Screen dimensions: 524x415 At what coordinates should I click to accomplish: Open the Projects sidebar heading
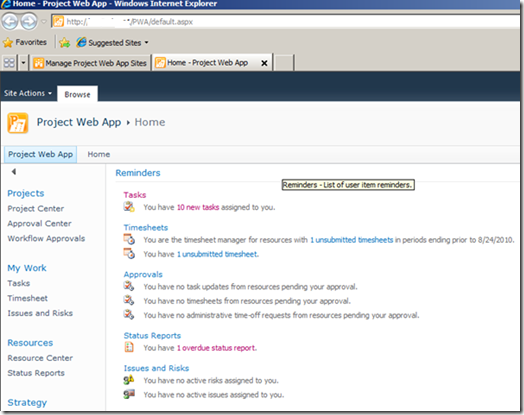(x=26, y=193)
